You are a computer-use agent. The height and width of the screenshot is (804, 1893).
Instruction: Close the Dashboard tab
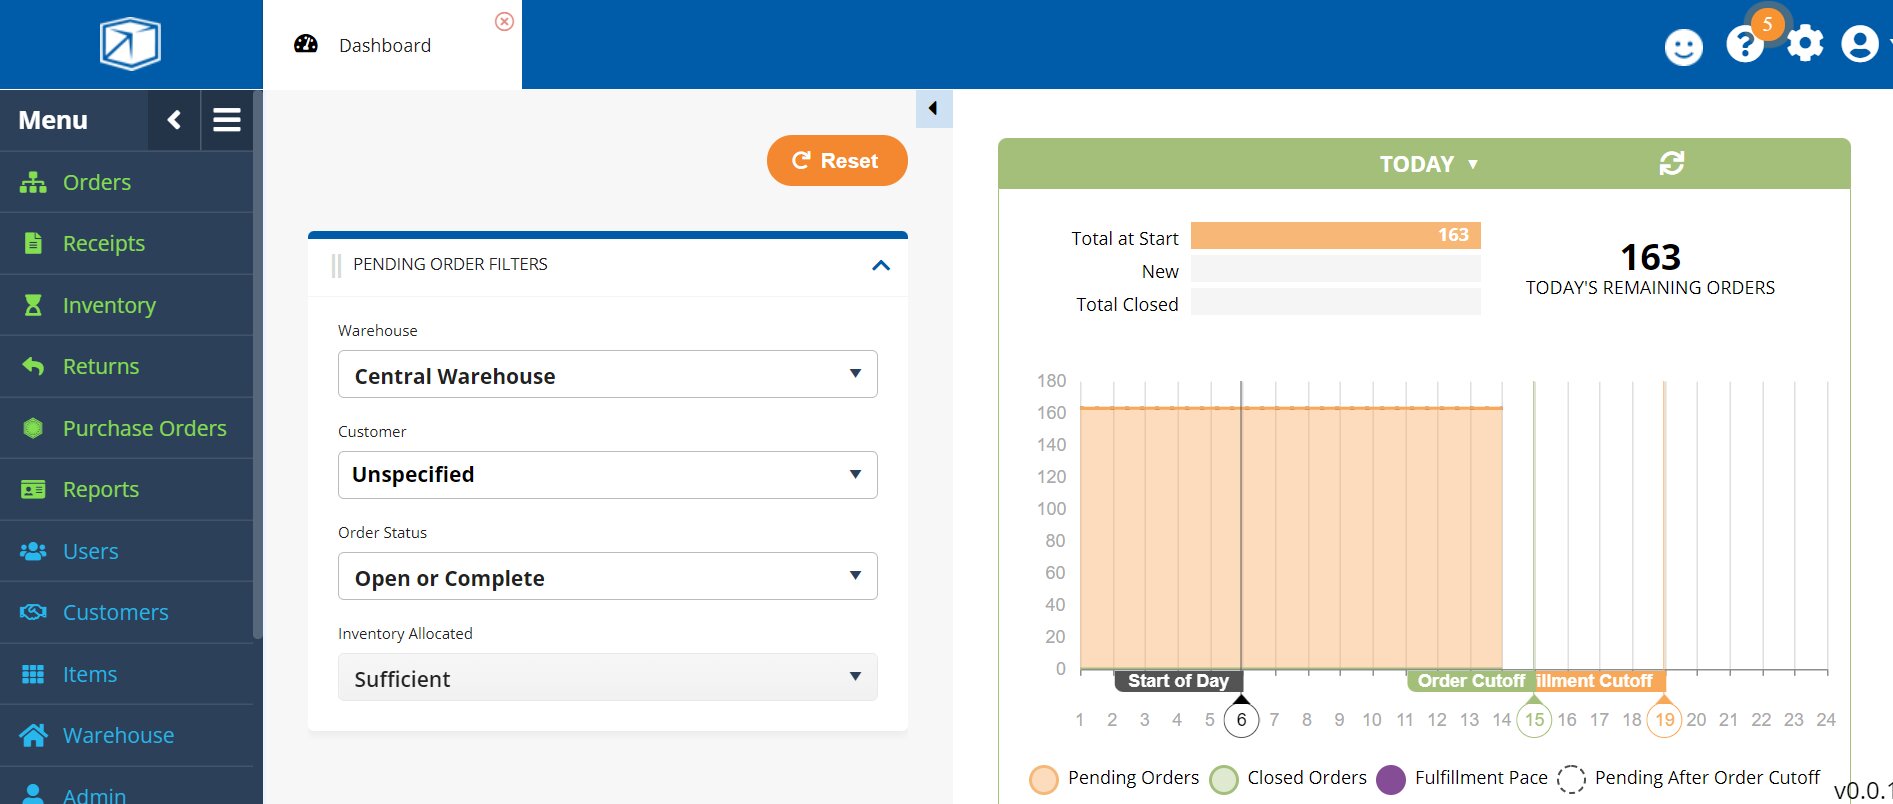pos(504,21)
